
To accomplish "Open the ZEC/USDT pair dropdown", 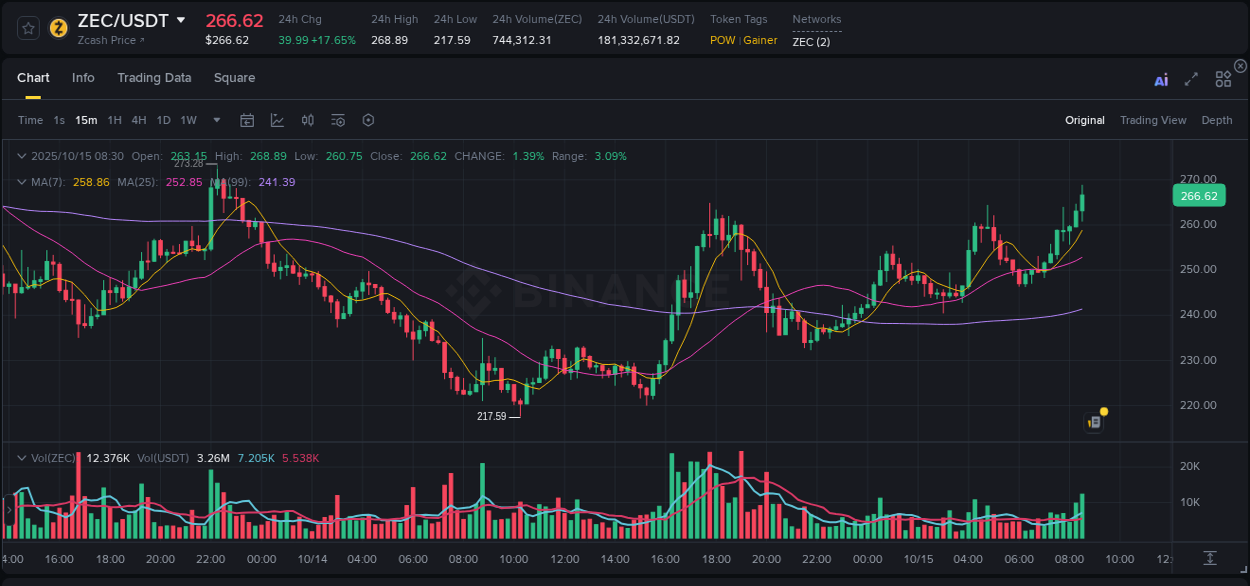I will pyautogui.click(x=181, y=19).
